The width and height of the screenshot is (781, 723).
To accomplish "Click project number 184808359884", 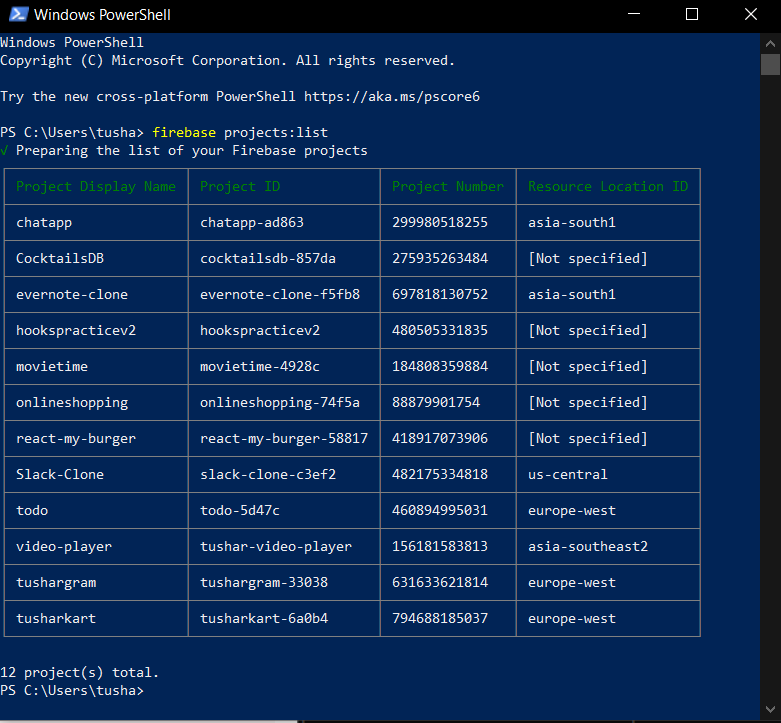I will 440,366.
